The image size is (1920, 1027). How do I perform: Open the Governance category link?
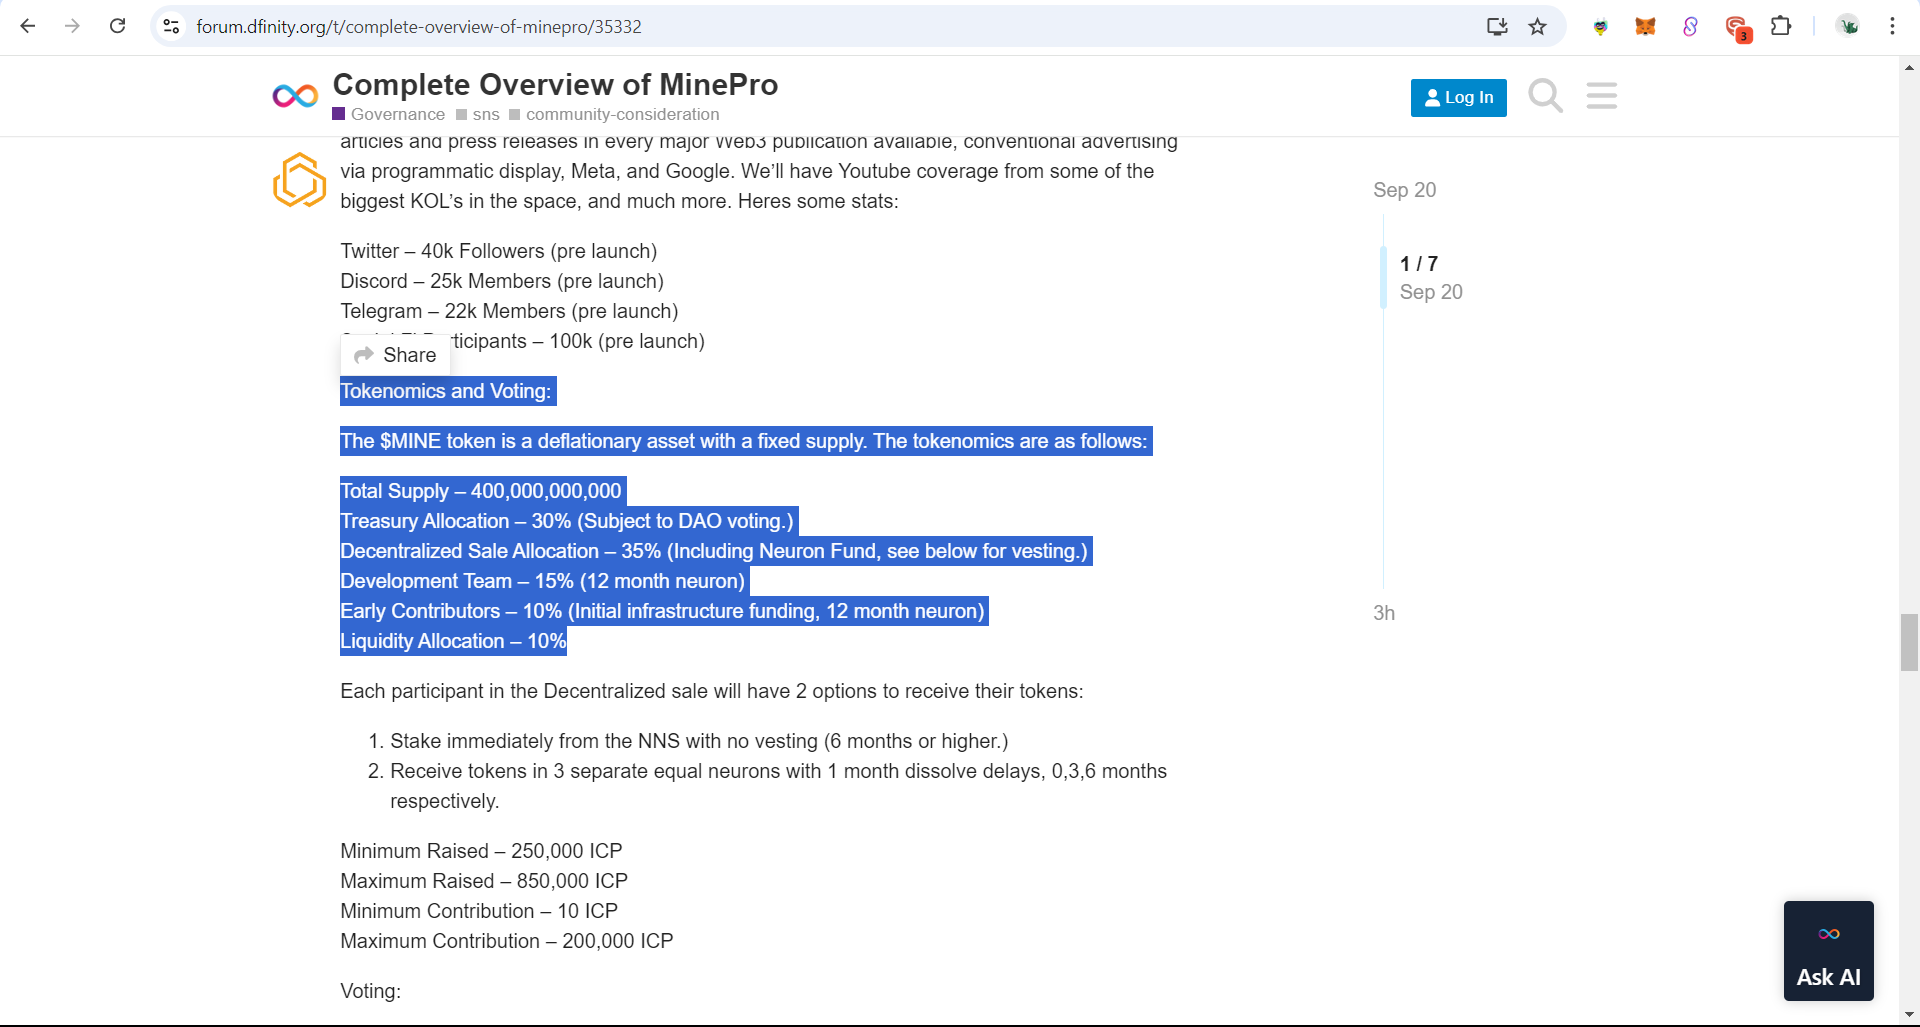(x=389, y=114)
